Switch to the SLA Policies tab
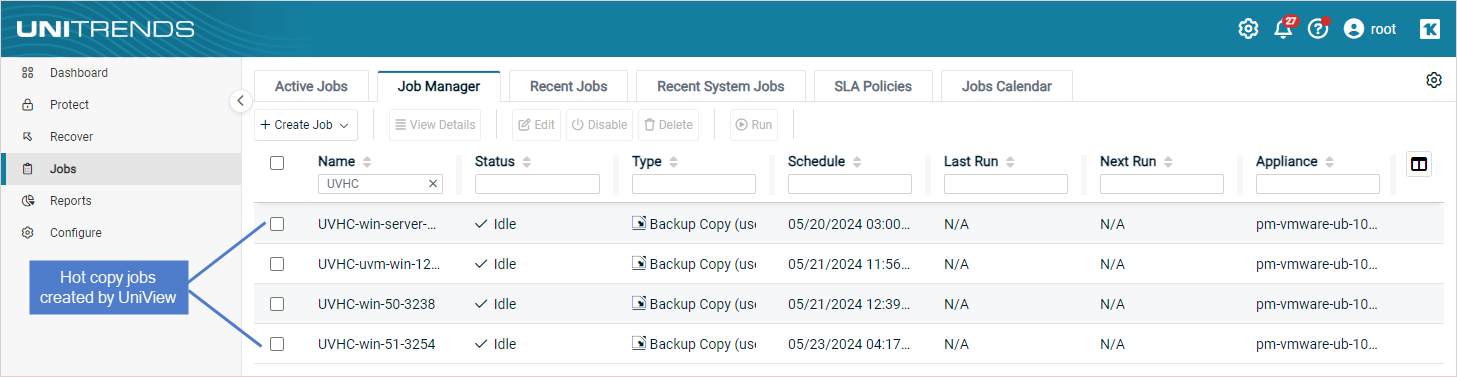The image size is (1457, 377). (x=873, y=86)
